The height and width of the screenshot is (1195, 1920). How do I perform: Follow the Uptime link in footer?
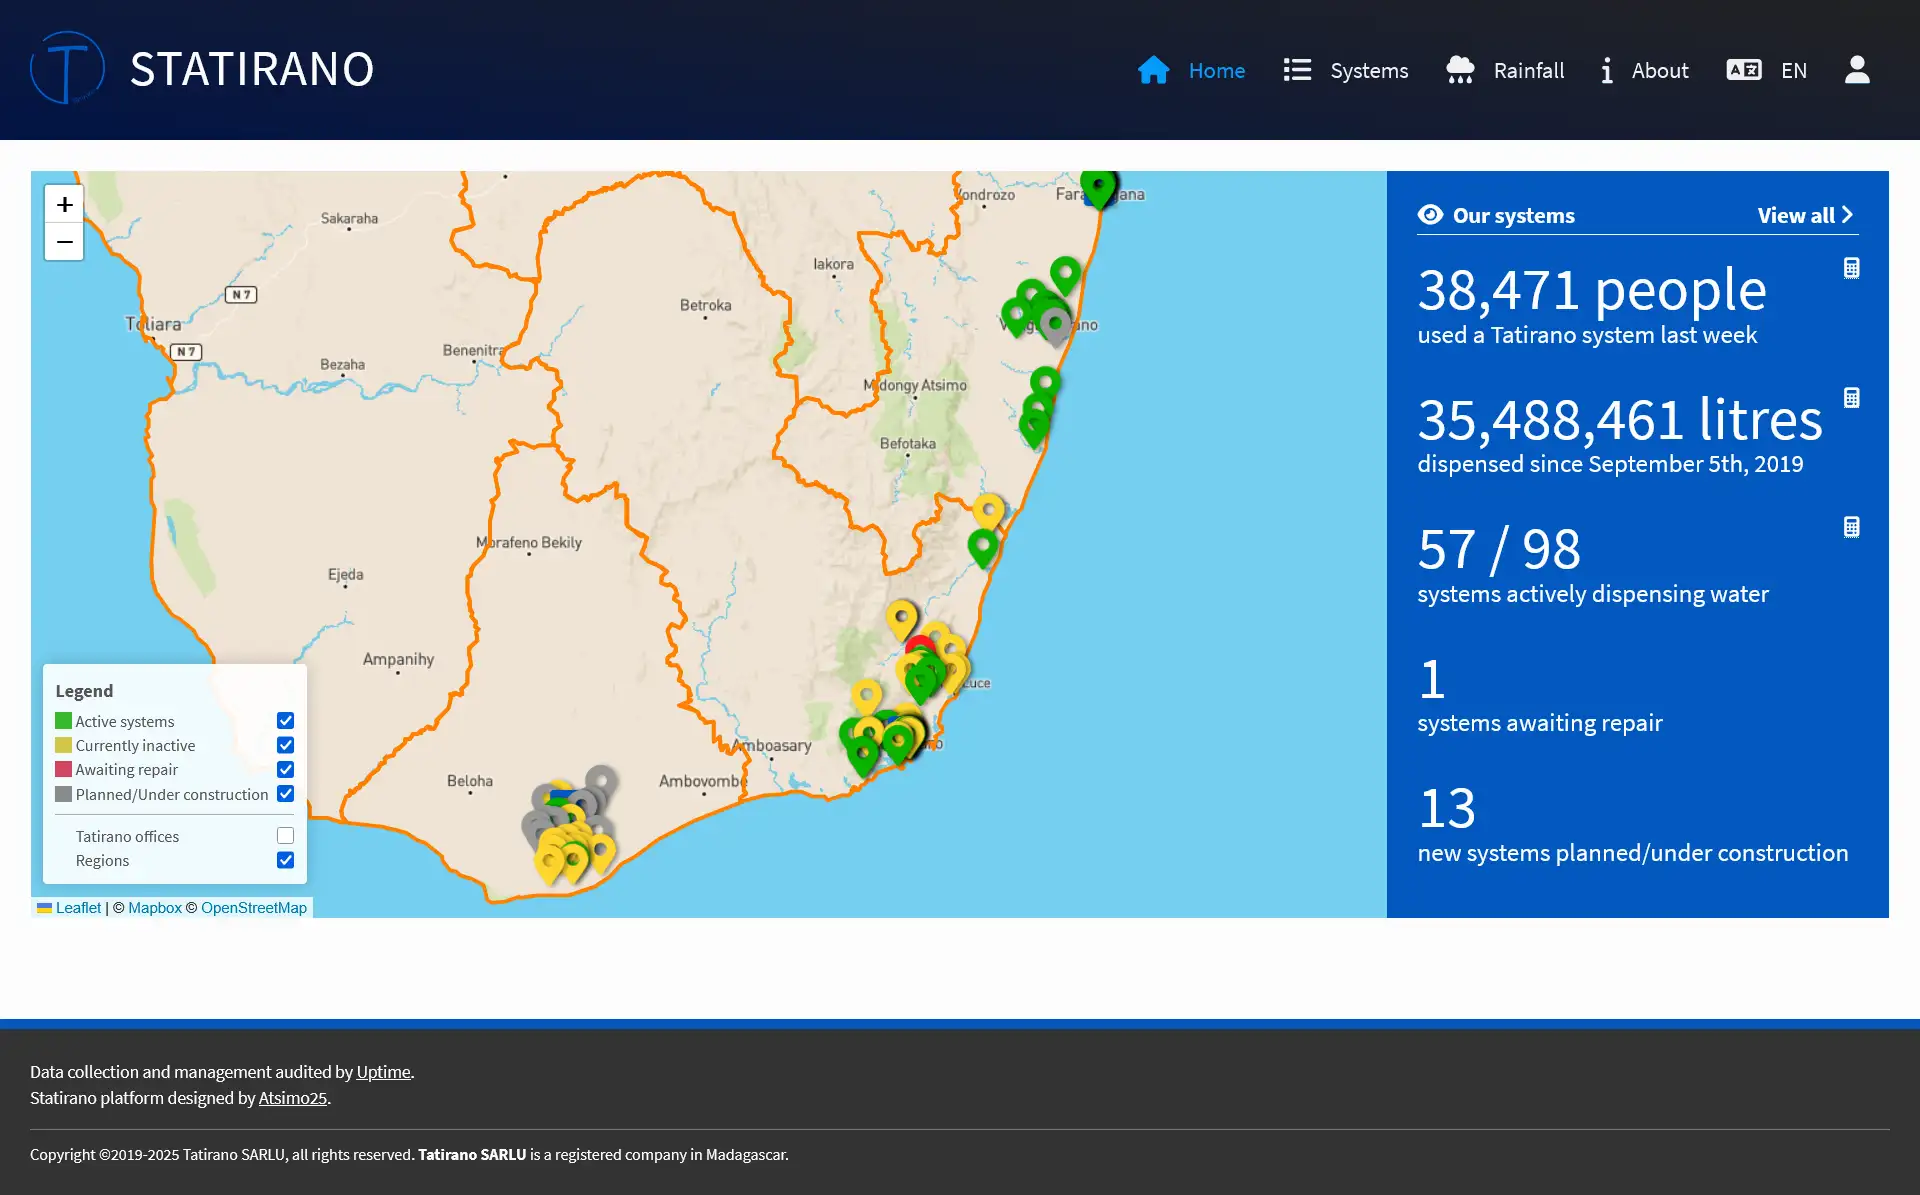(383, 1072)
